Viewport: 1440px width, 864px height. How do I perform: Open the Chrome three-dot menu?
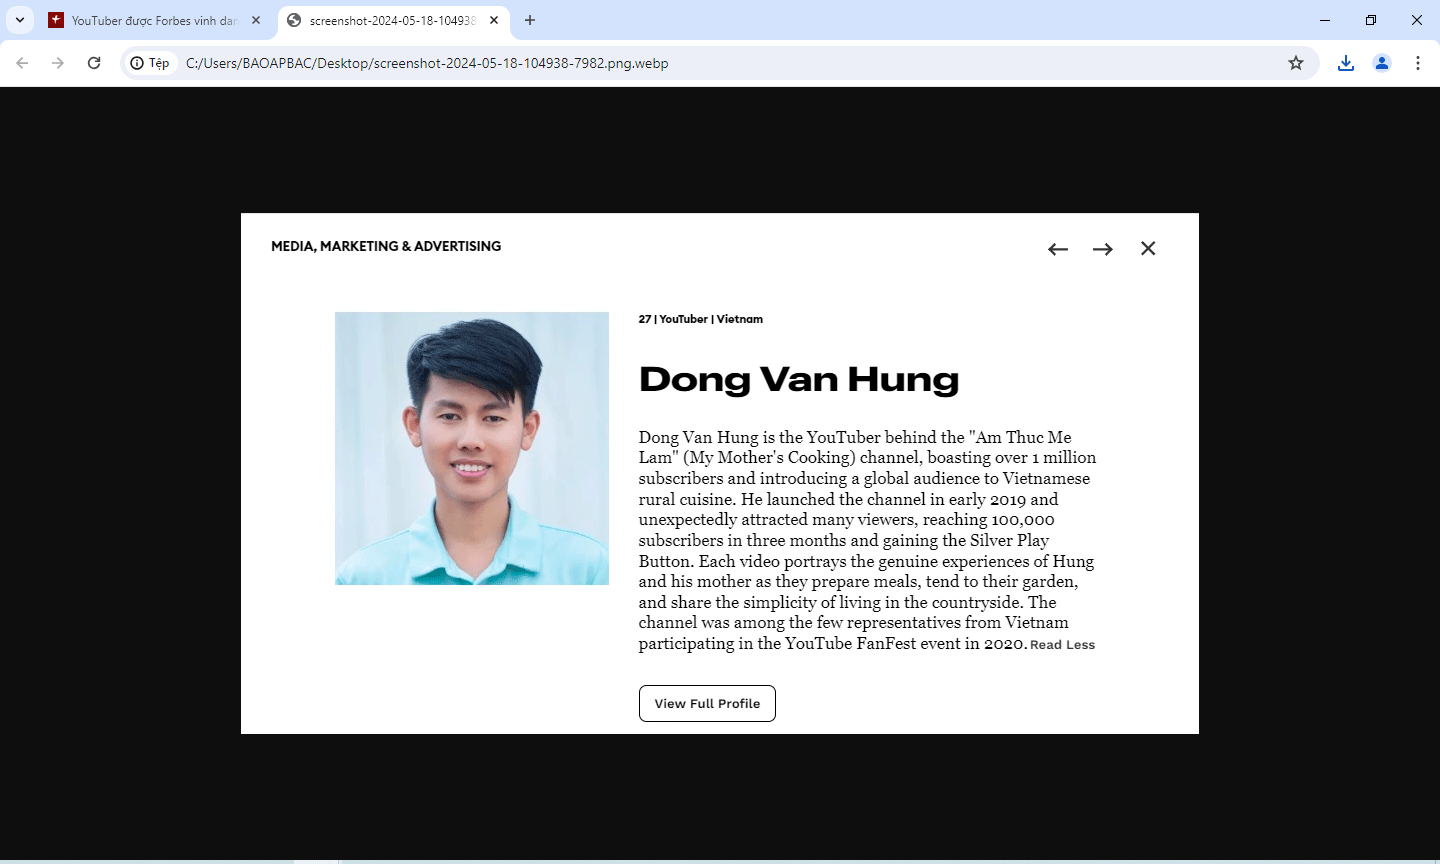click(x=1418, y=63)
